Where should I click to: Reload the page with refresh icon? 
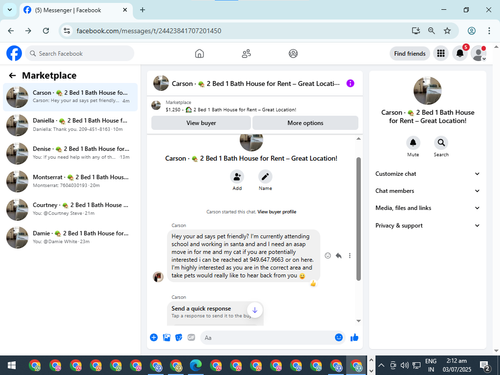[46, 31]
